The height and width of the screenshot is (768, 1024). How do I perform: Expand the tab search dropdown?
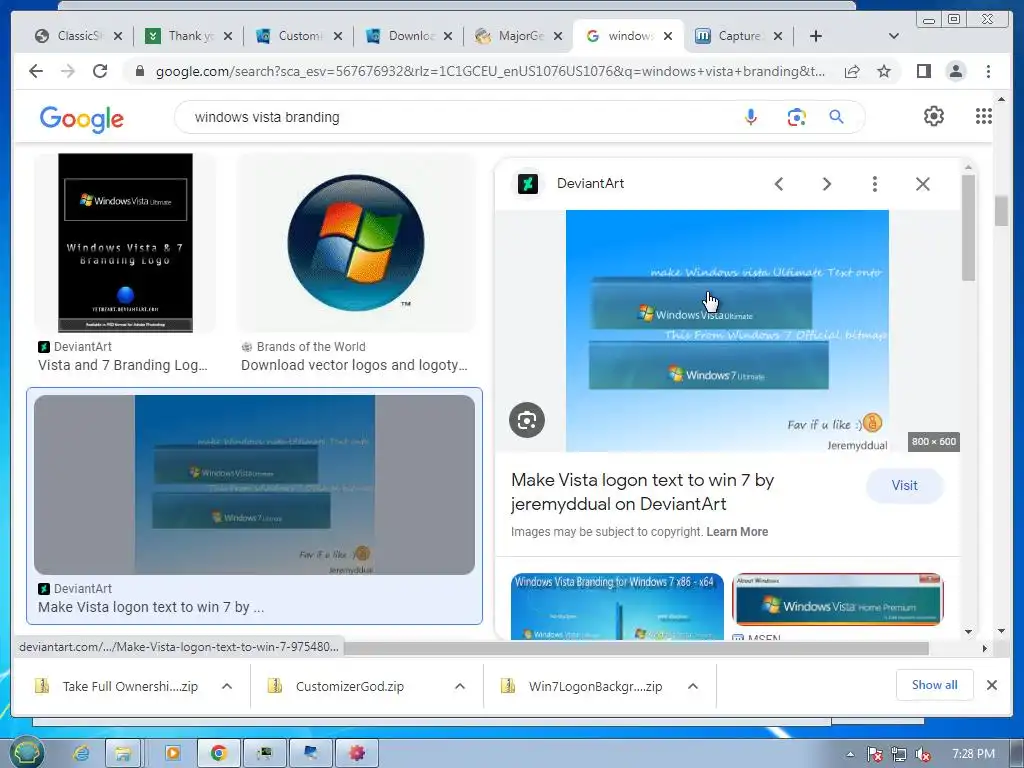click(894, 36)
